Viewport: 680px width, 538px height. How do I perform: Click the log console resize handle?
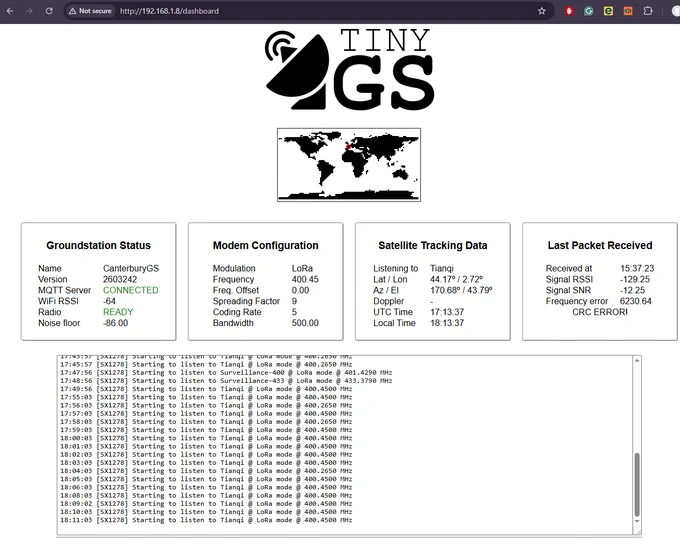[638, 531]
